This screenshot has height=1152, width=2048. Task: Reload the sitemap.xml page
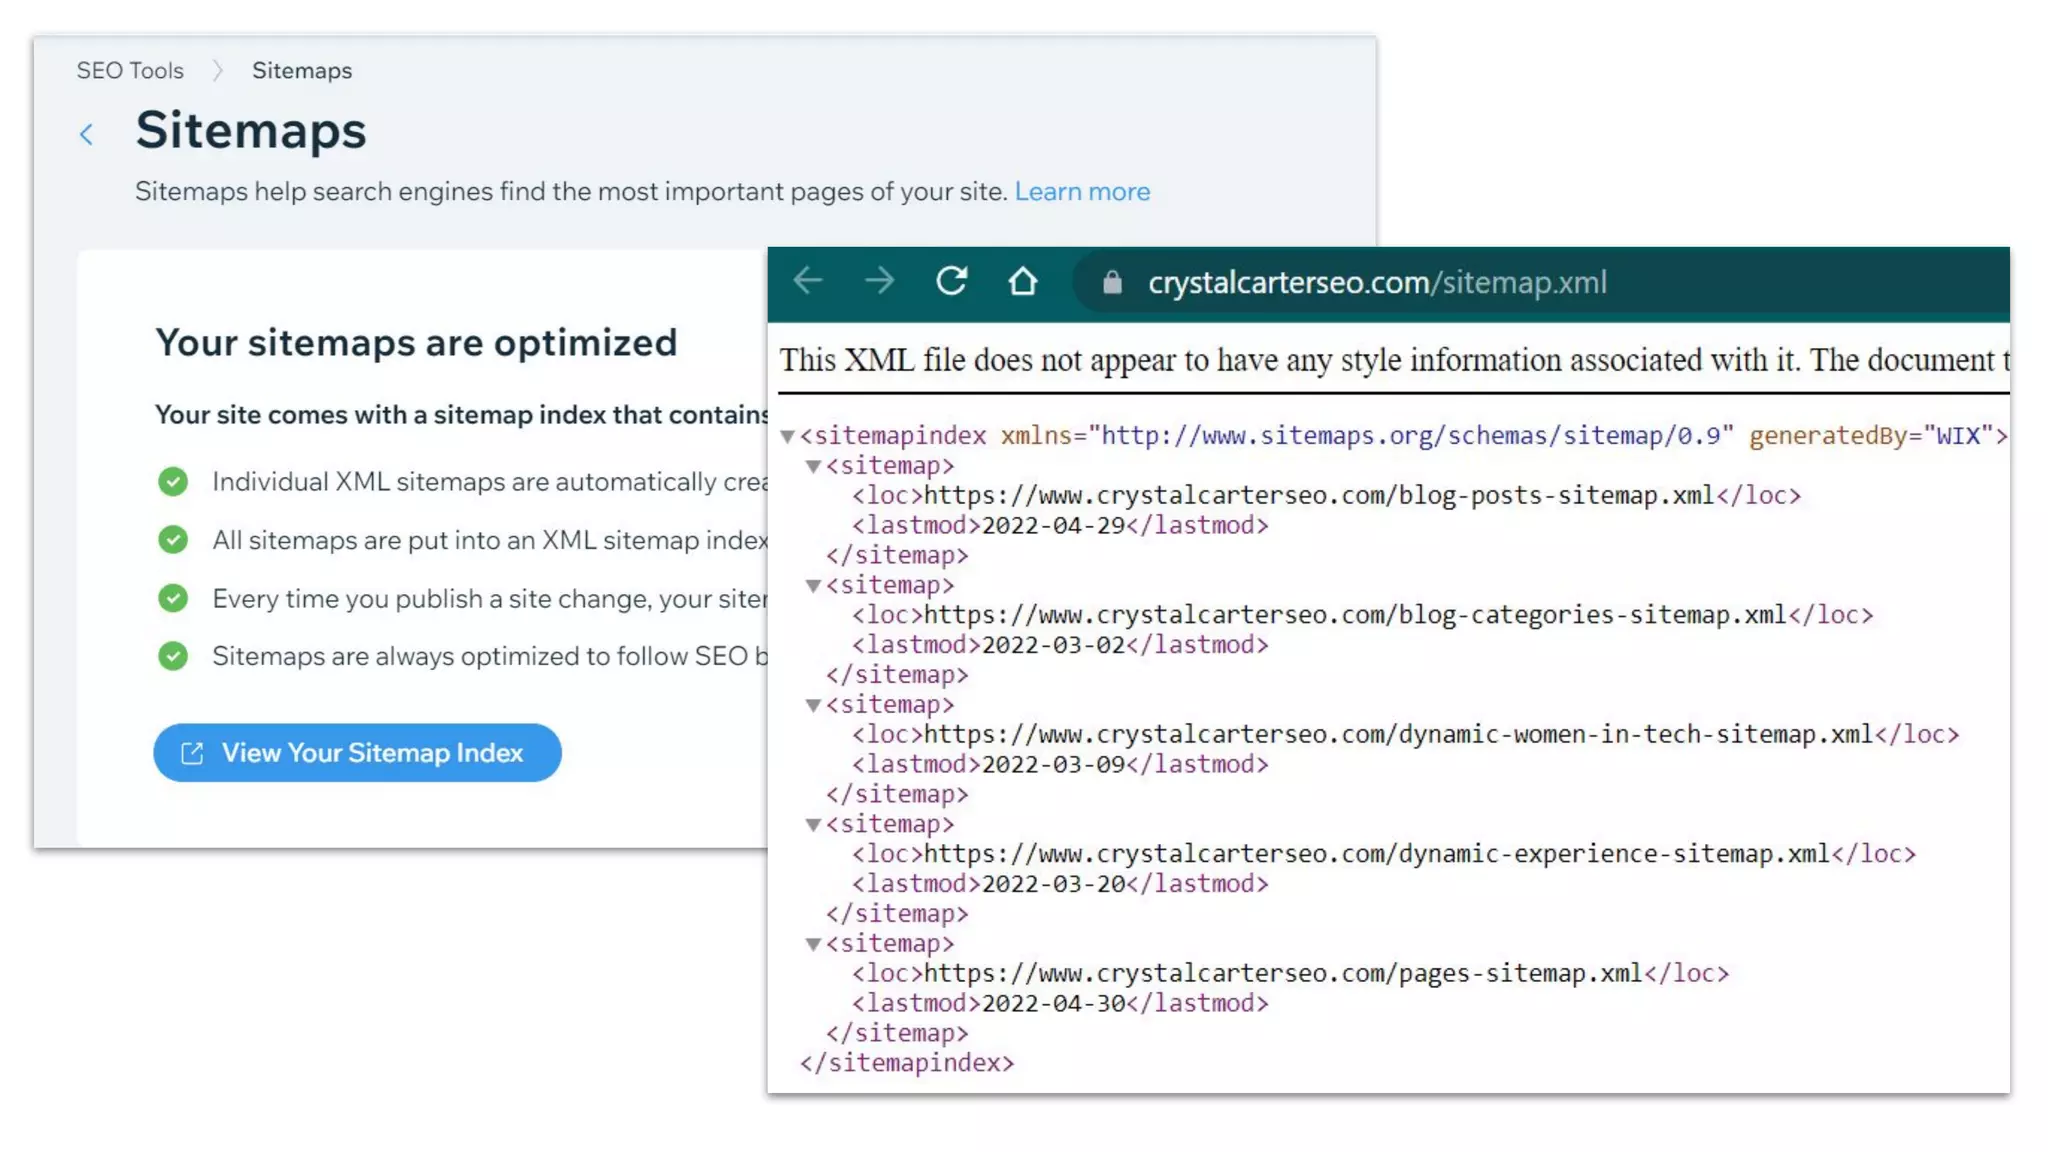[951, 281]
